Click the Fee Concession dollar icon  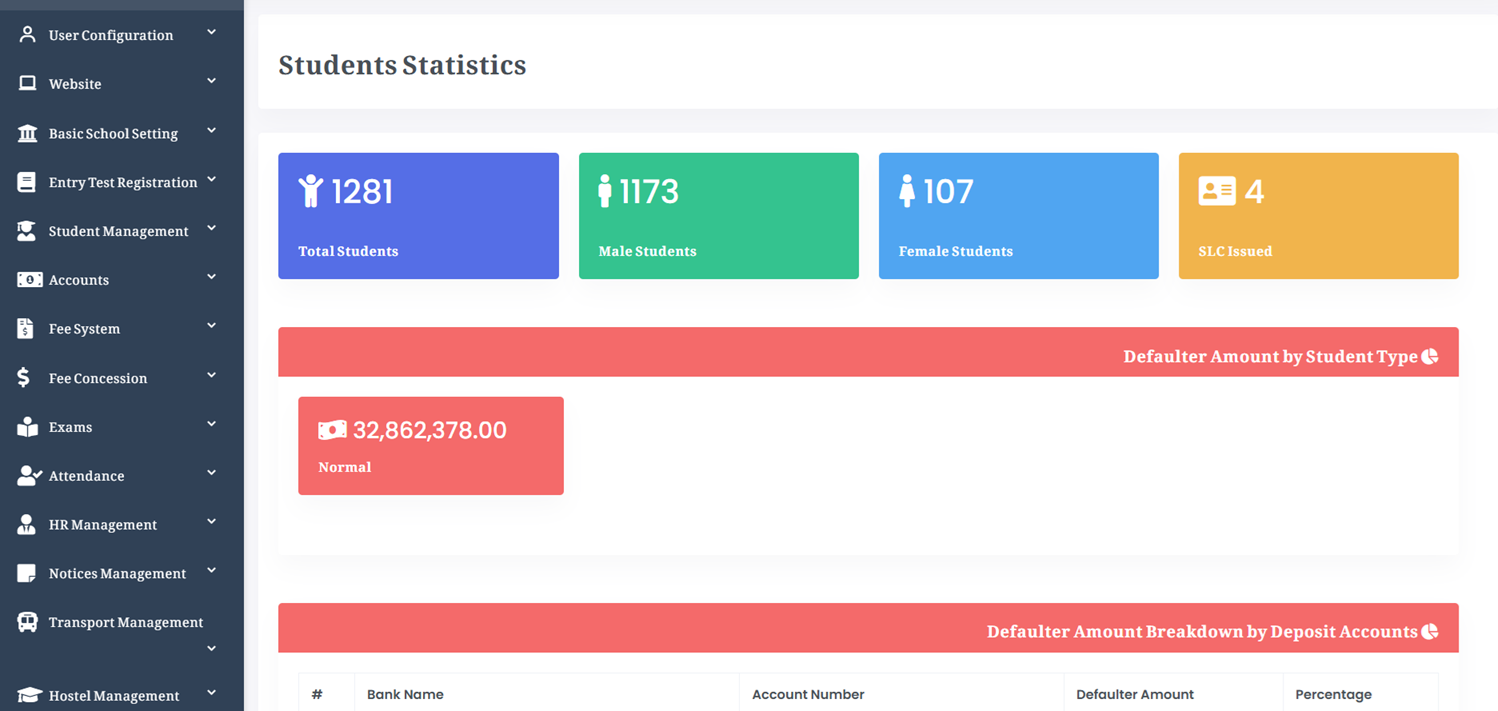(26, 377)
